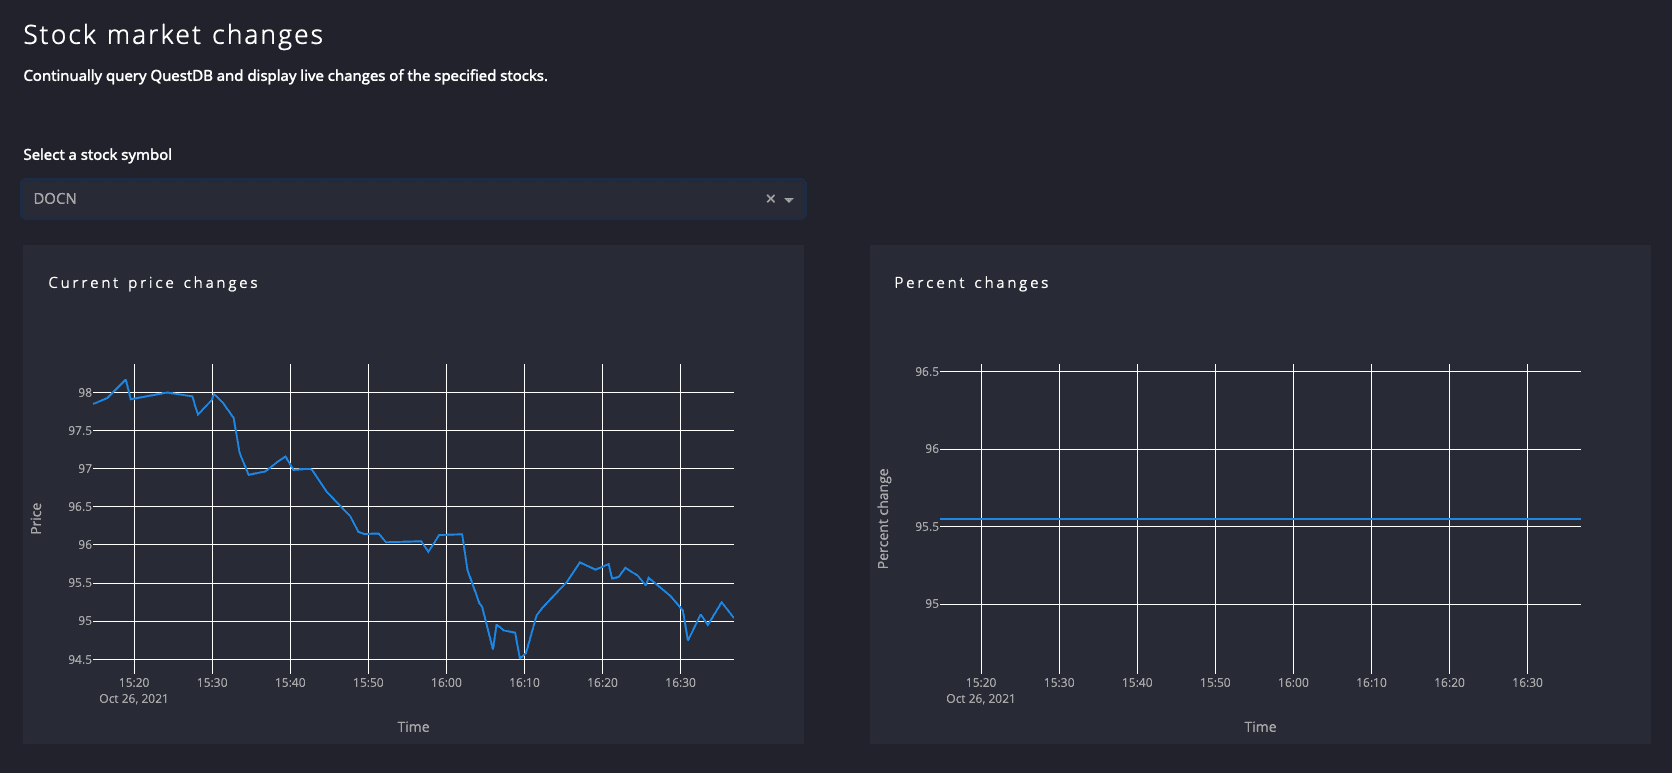Click the 15:20 tick on the percent chart
The height and width of the screenshot is (773, 1672).
(x=981, y=683)
